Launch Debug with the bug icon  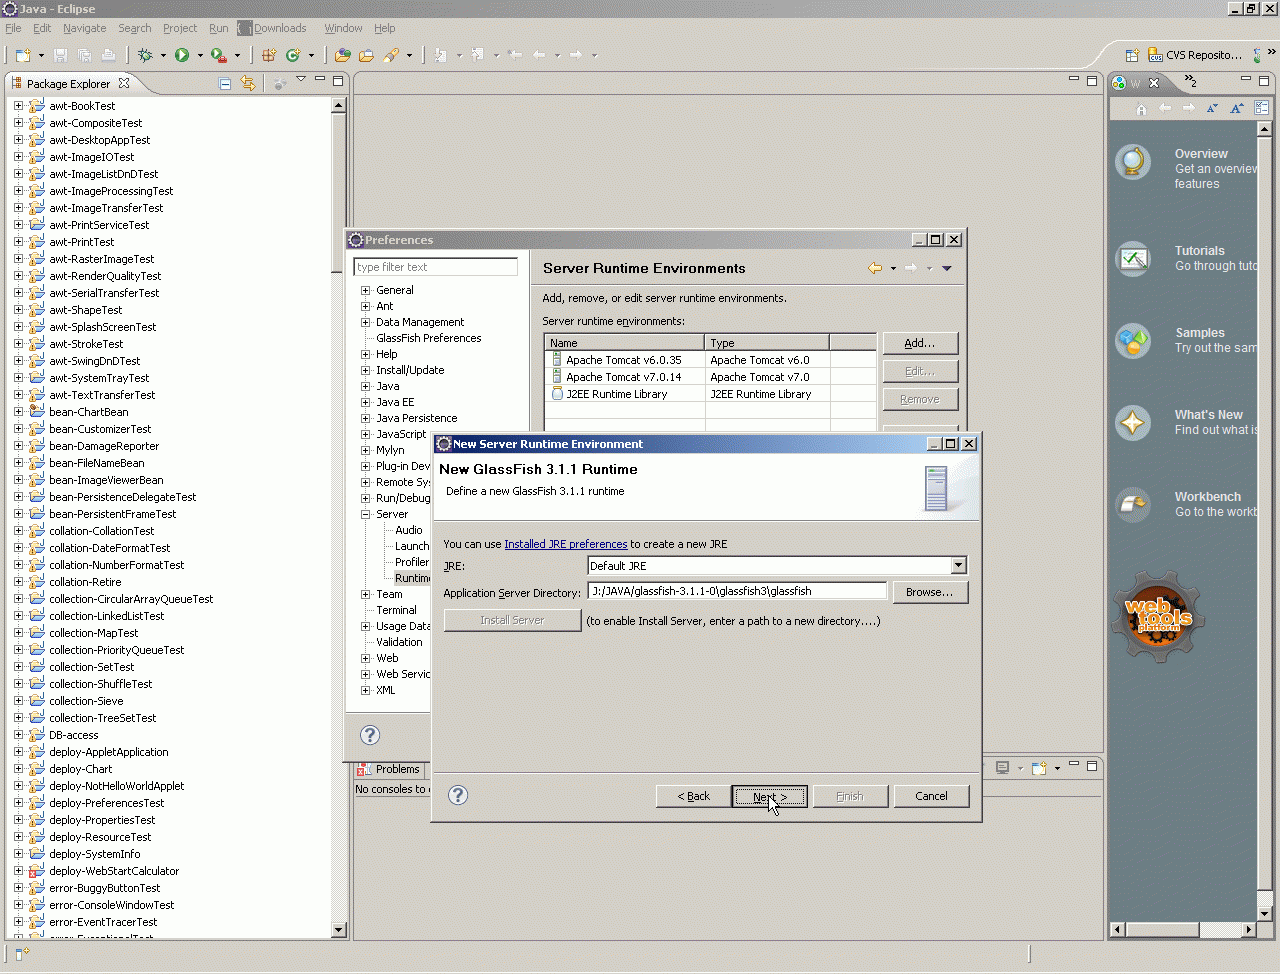[146, 55]
